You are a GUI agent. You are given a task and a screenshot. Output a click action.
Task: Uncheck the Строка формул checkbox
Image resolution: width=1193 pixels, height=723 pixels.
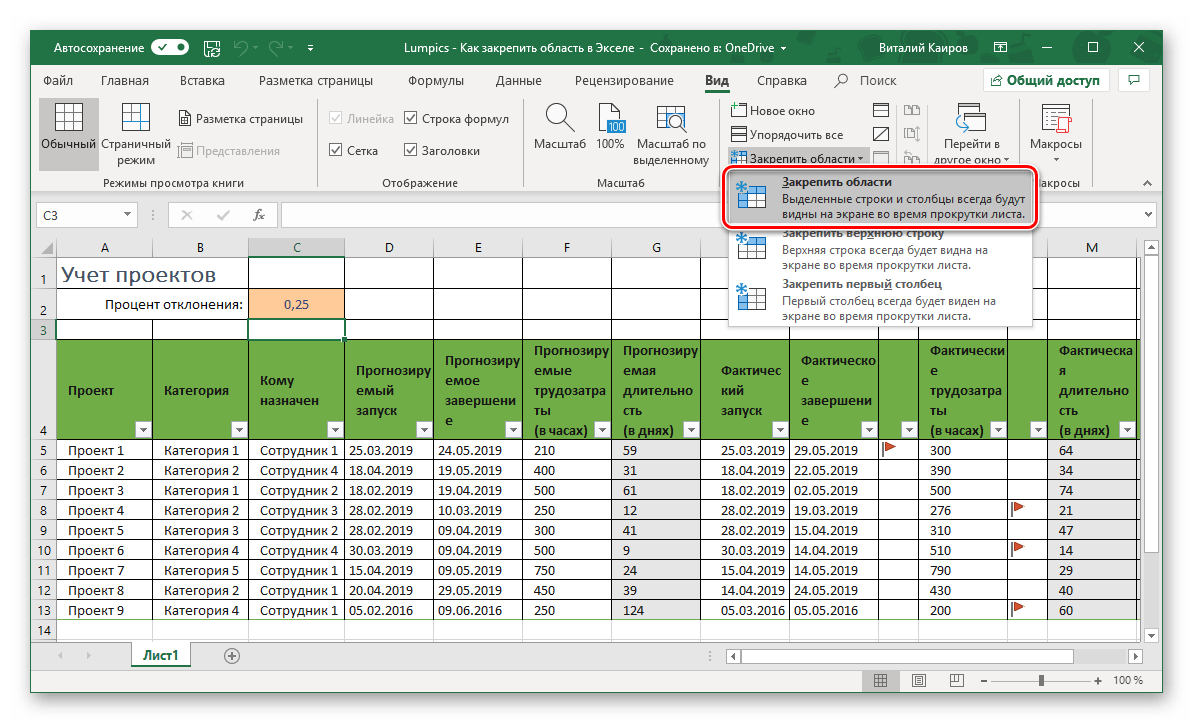[411, 119]
